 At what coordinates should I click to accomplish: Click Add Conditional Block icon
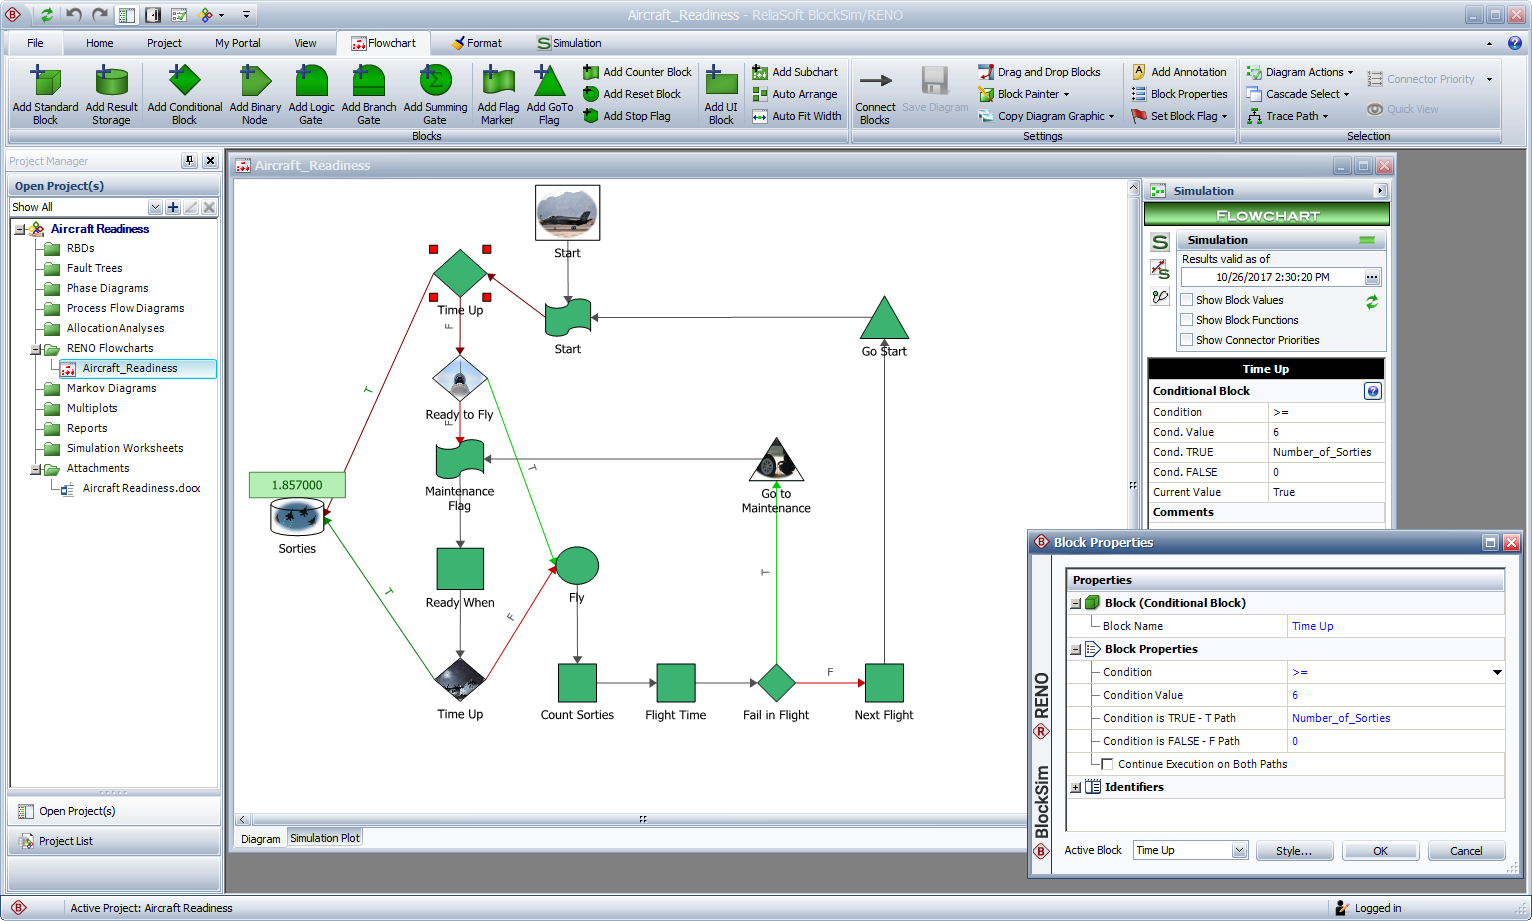[x=184, y=82]
